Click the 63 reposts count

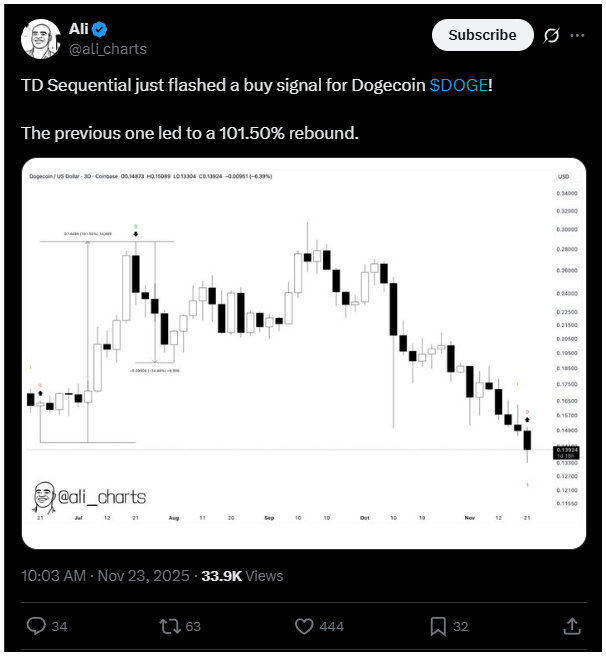pyautogui.click(x=193, y=626)
